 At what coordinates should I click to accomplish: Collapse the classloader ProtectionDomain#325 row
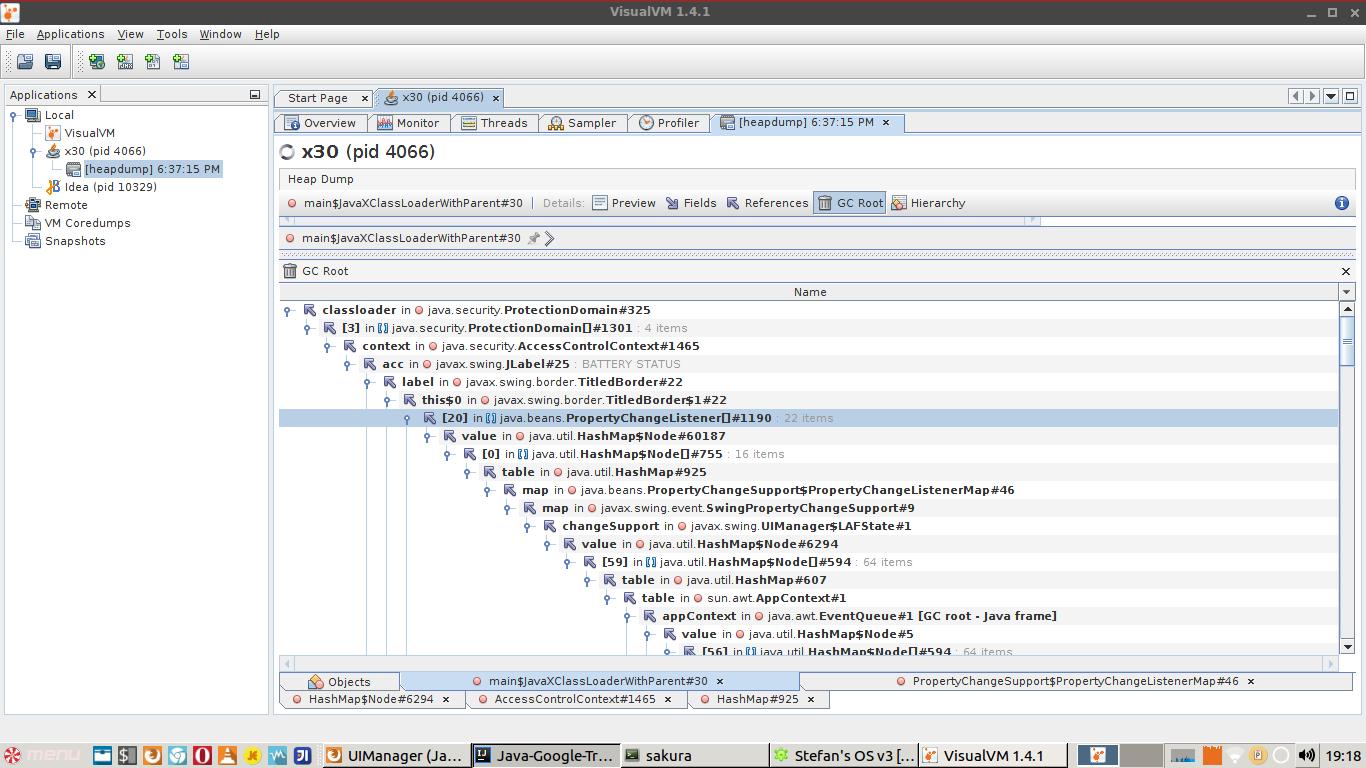tap(288, 311)
